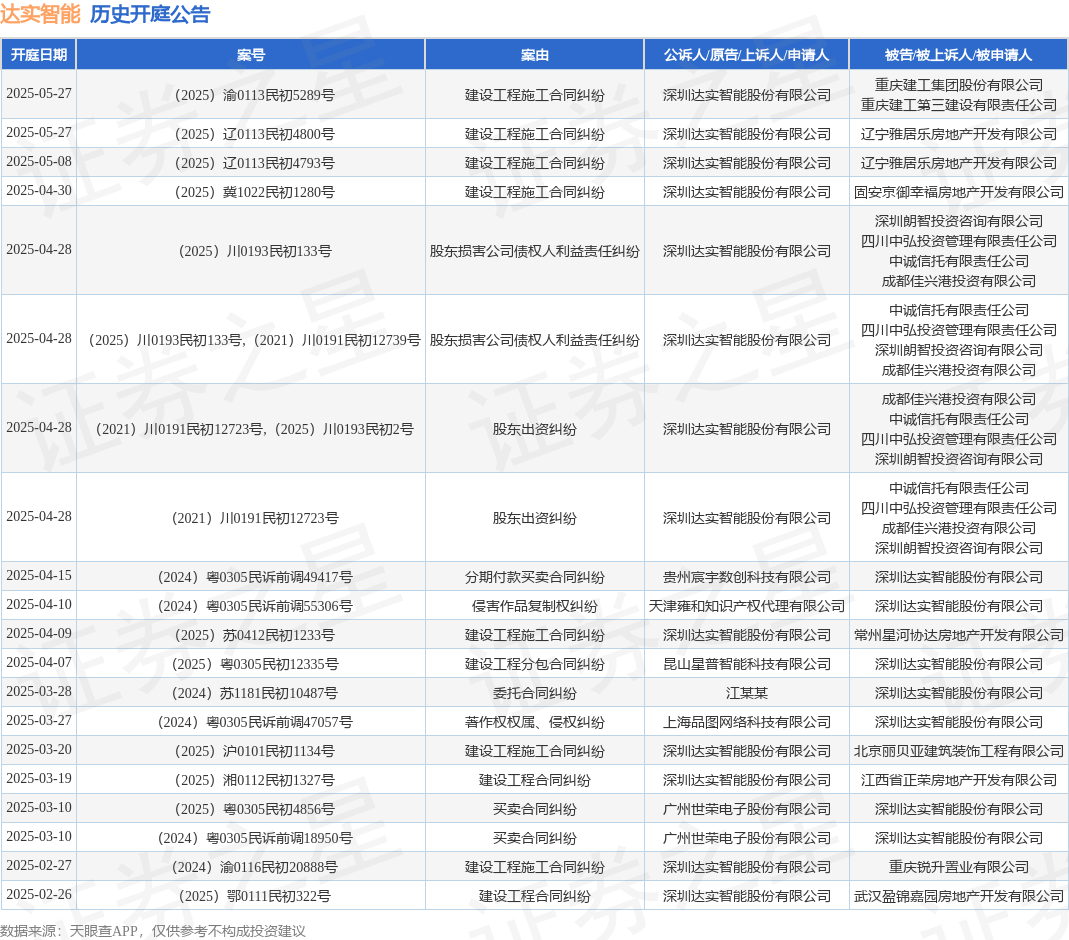The width and height of the screenshot is (1069, 940).
Task: Click the date 2025-03-28
Action: coord(39,692)
